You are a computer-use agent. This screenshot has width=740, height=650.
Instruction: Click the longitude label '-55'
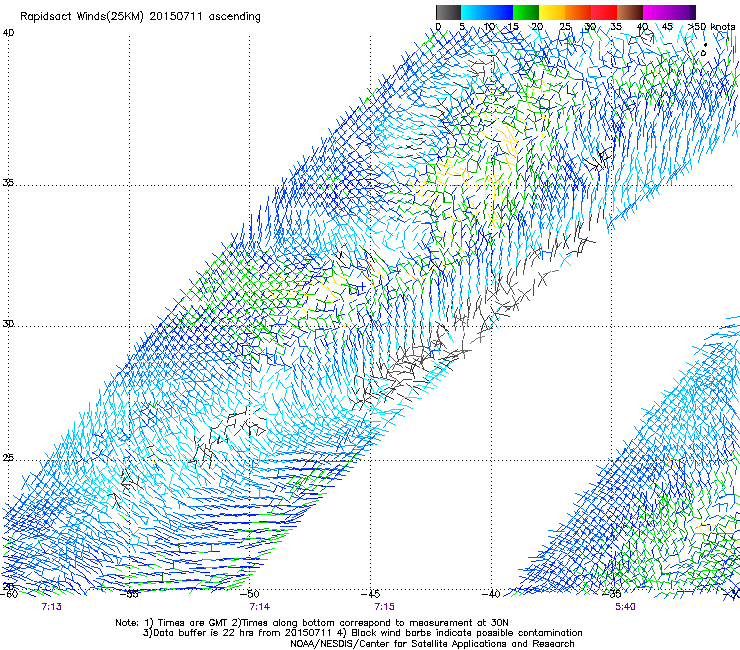pos(130,594)
